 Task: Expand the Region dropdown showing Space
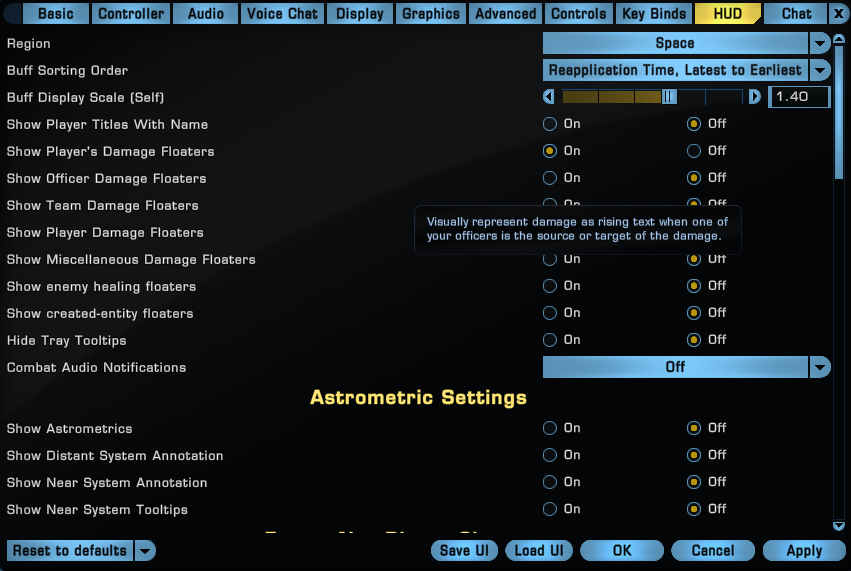[x=820, y=43]
